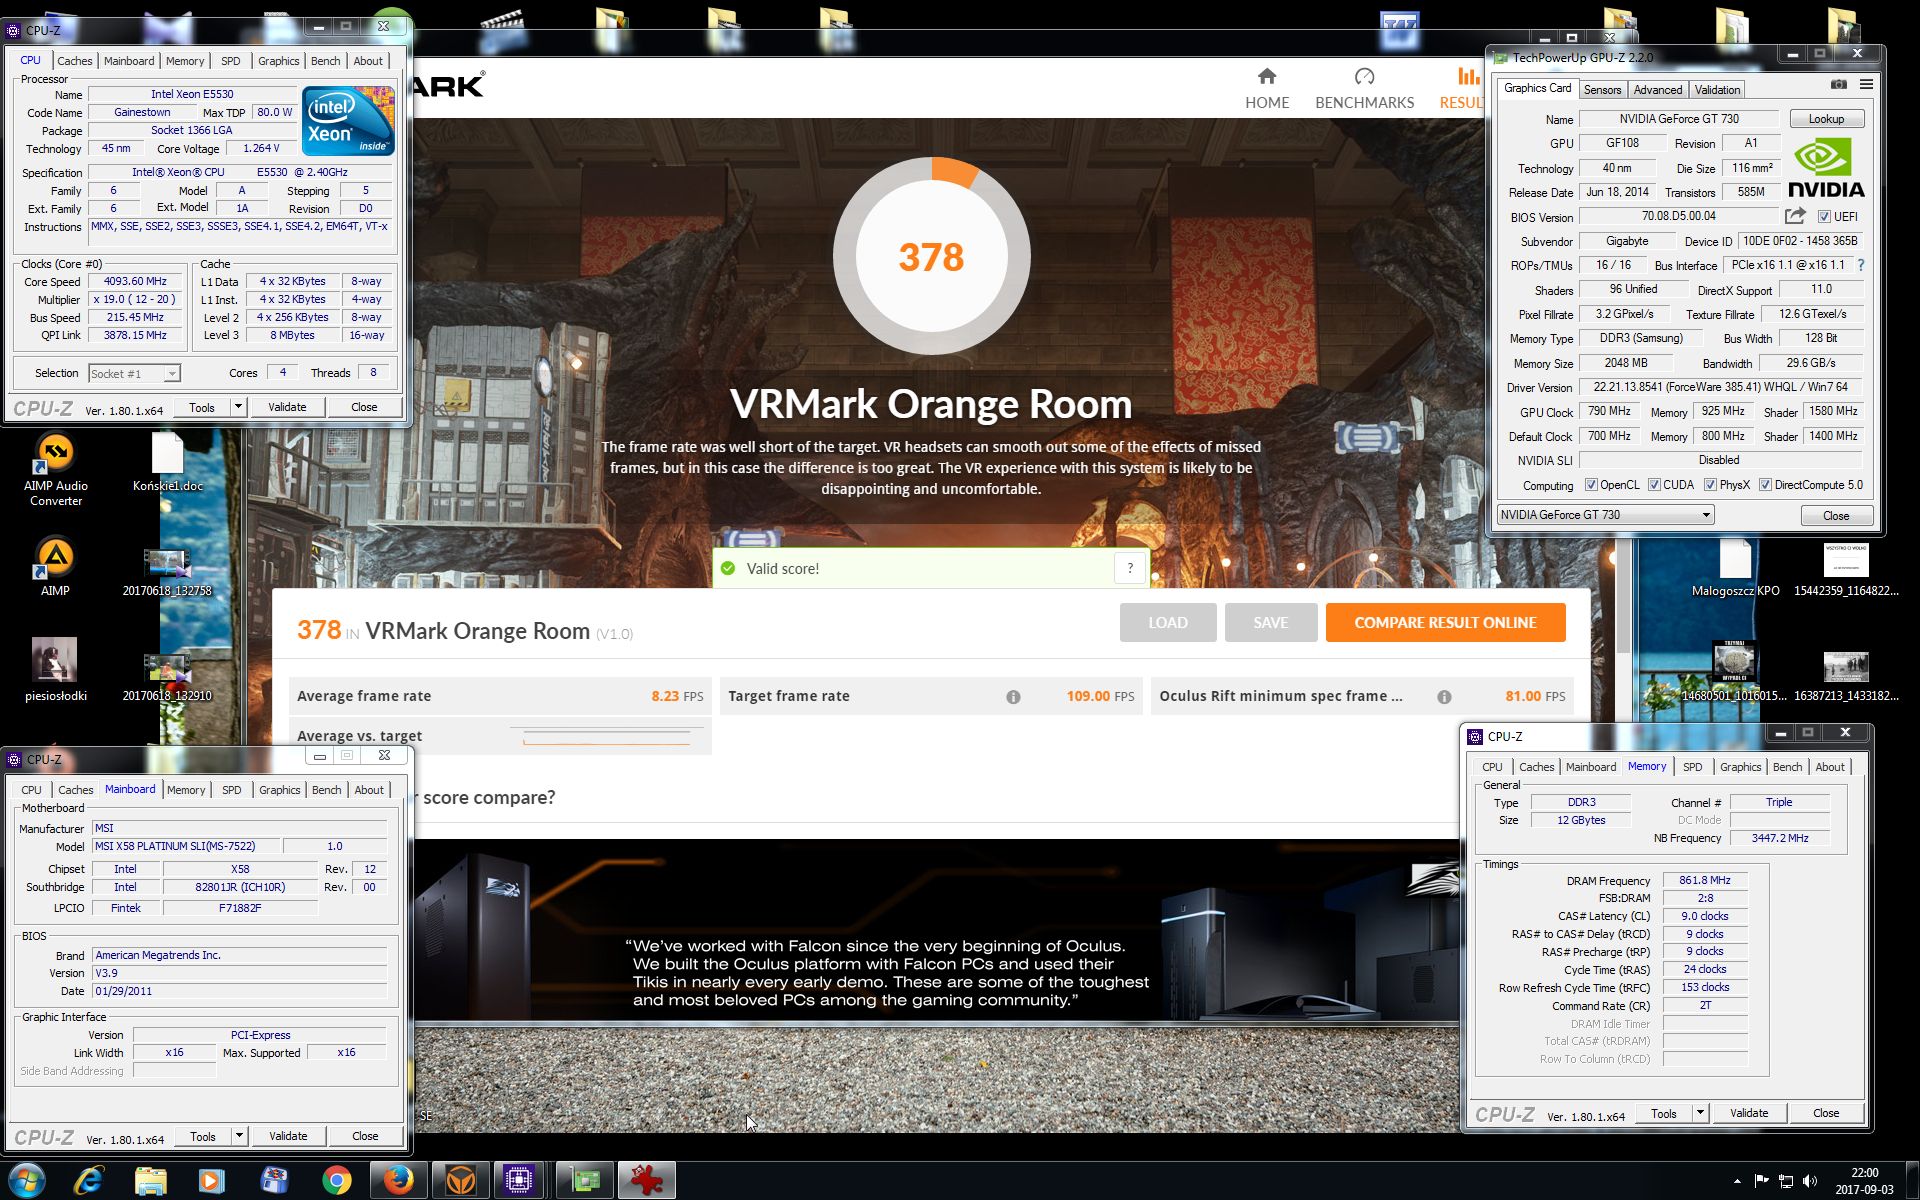The width and height of the screenshot is (1920, 1200).
Task: Expand the Tools arrow in the CPU tab window
Action: tap(238, 407)
